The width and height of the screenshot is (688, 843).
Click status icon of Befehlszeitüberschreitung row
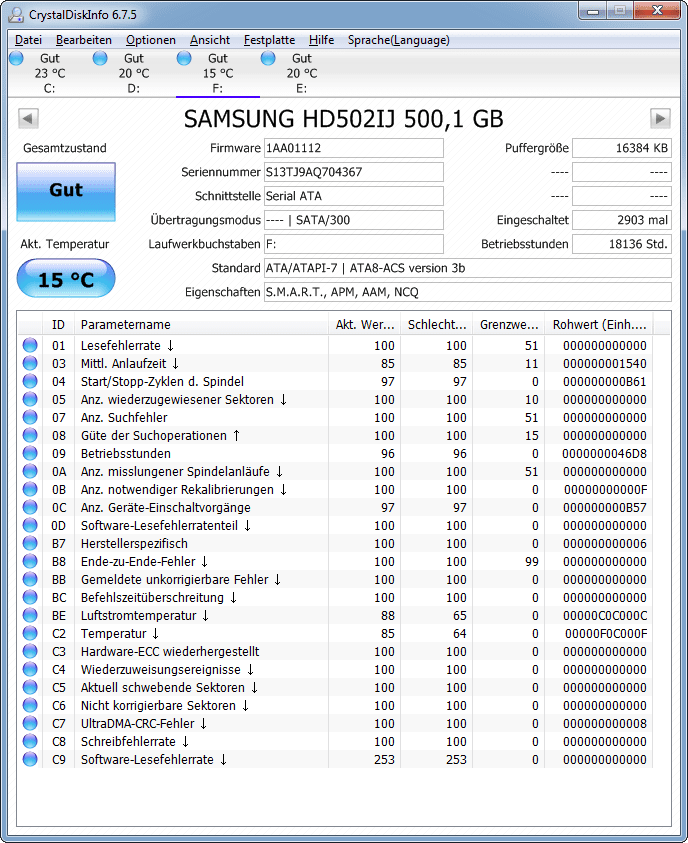(x=30, y=597)
